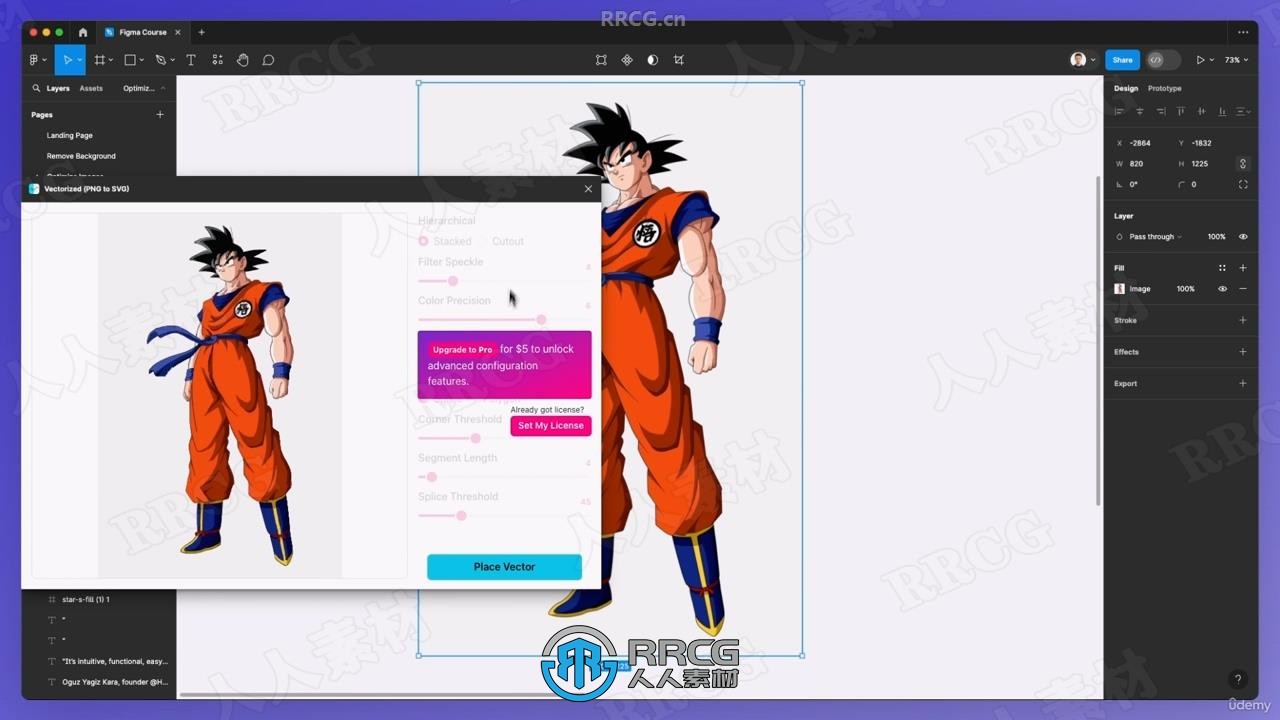The width and height of the screenshot is (1280, 720).
Task: Add a stroke with plus icon
Action: 1243,320
